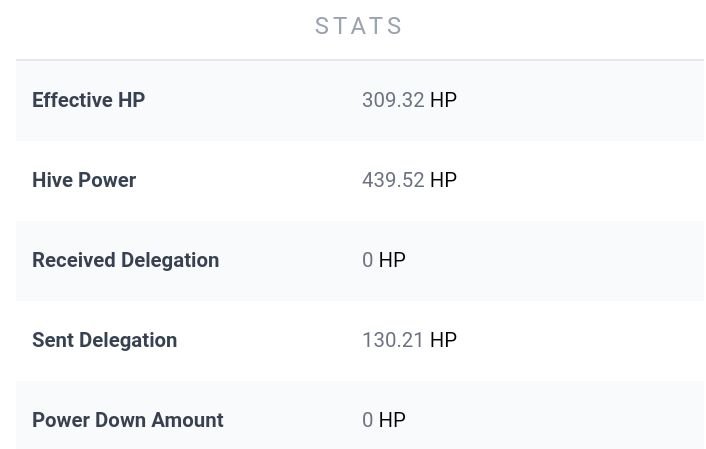Select the Sent Delegation label
This screenshot has height=449, width=706.
point(104,340)
